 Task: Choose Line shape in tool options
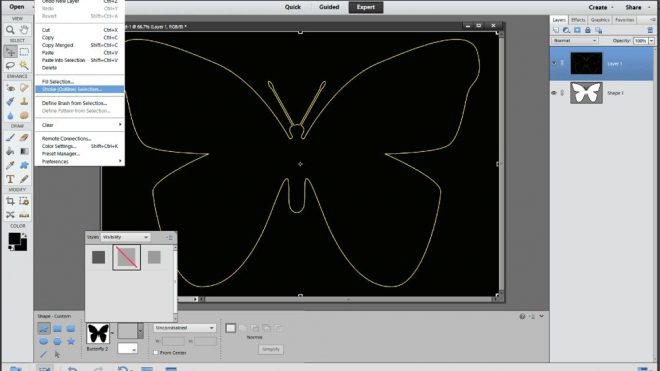tap(43, 355)
